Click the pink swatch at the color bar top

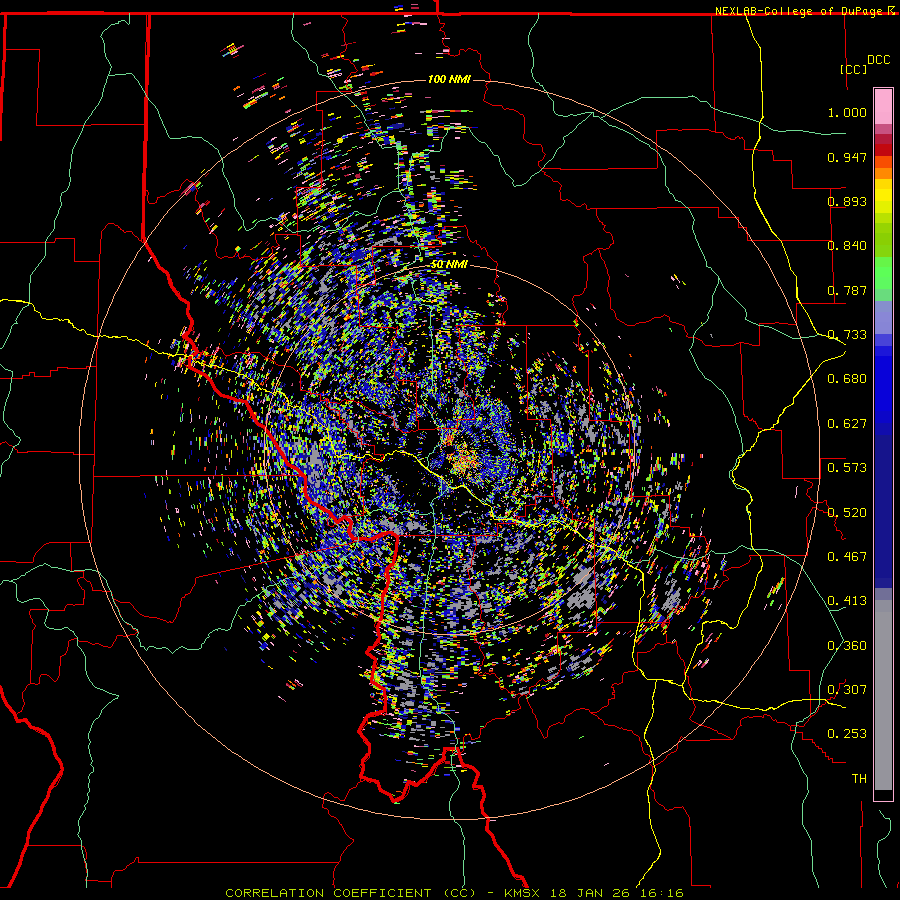pyautogui.click(x=883, y=106)
